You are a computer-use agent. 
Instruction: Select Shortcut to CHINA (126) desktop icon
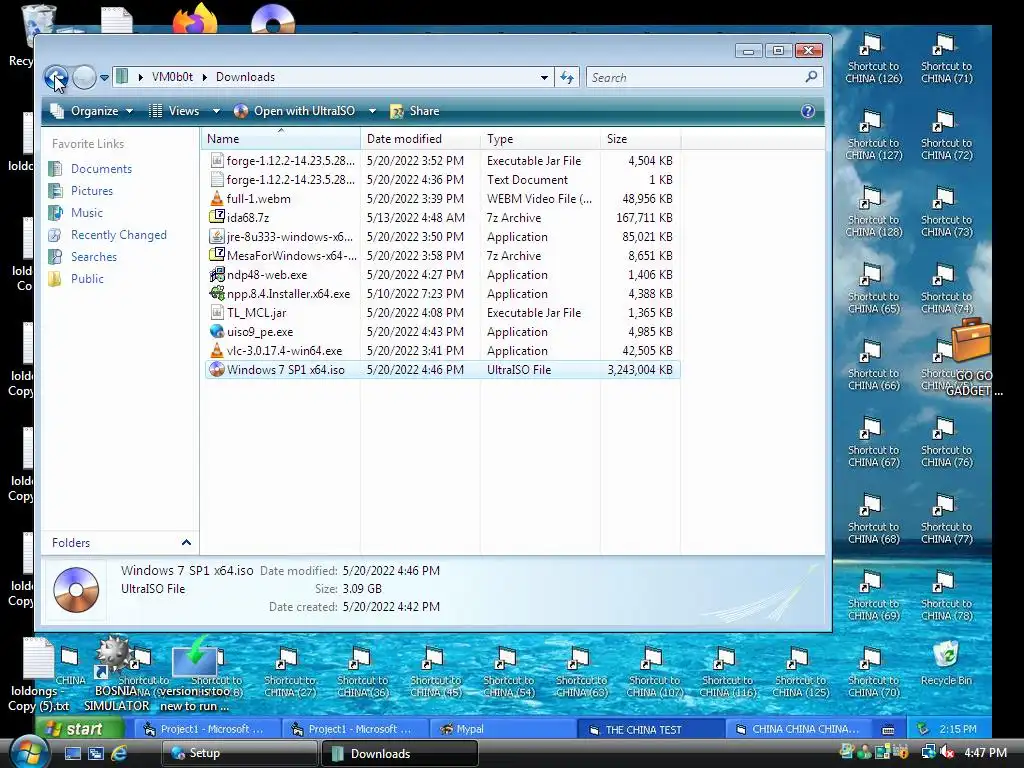873,59
